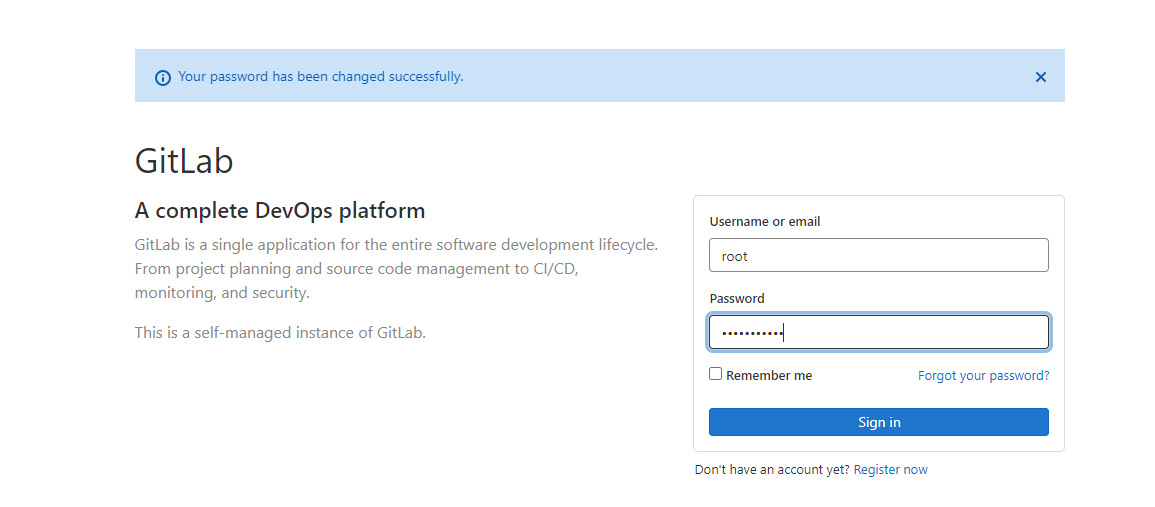Follow the Register now link
This screenshot has height=507, width=1155.
[x=891, y=469]
